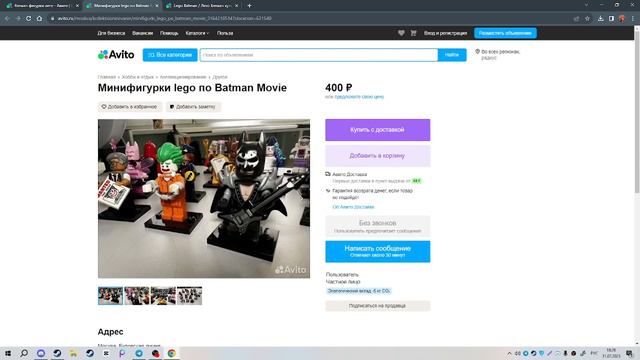
Task: Click 'Вход и регистрация'
Action: (445, 33)
